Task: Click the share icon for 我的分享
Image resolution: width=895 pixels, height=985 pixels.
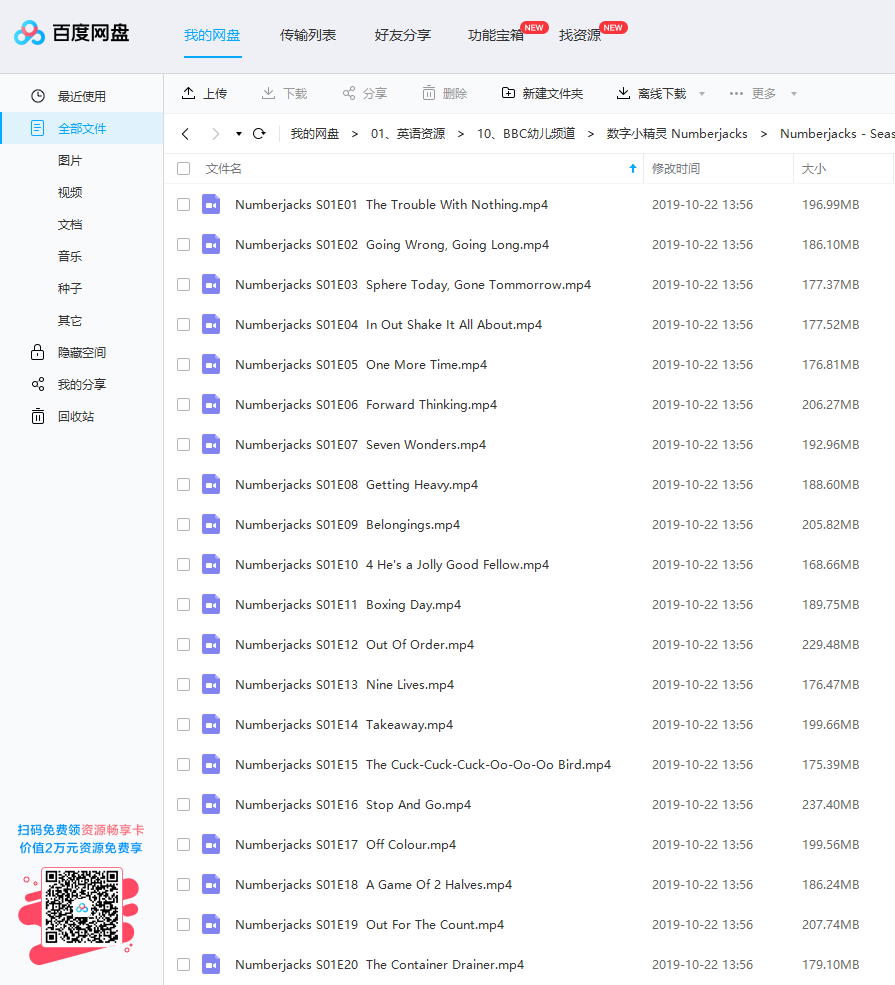Action: tap(38, 384)
